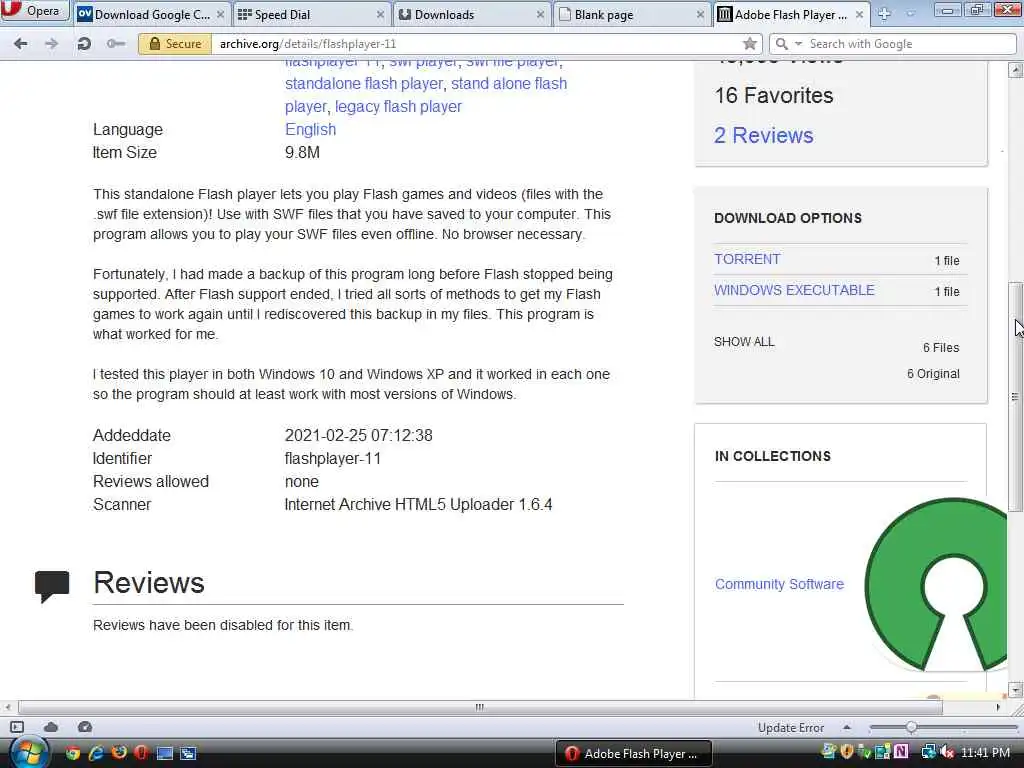Click the vertical scrollbar up arrow
The image size is (1024, 768).
coord(1015,69)
